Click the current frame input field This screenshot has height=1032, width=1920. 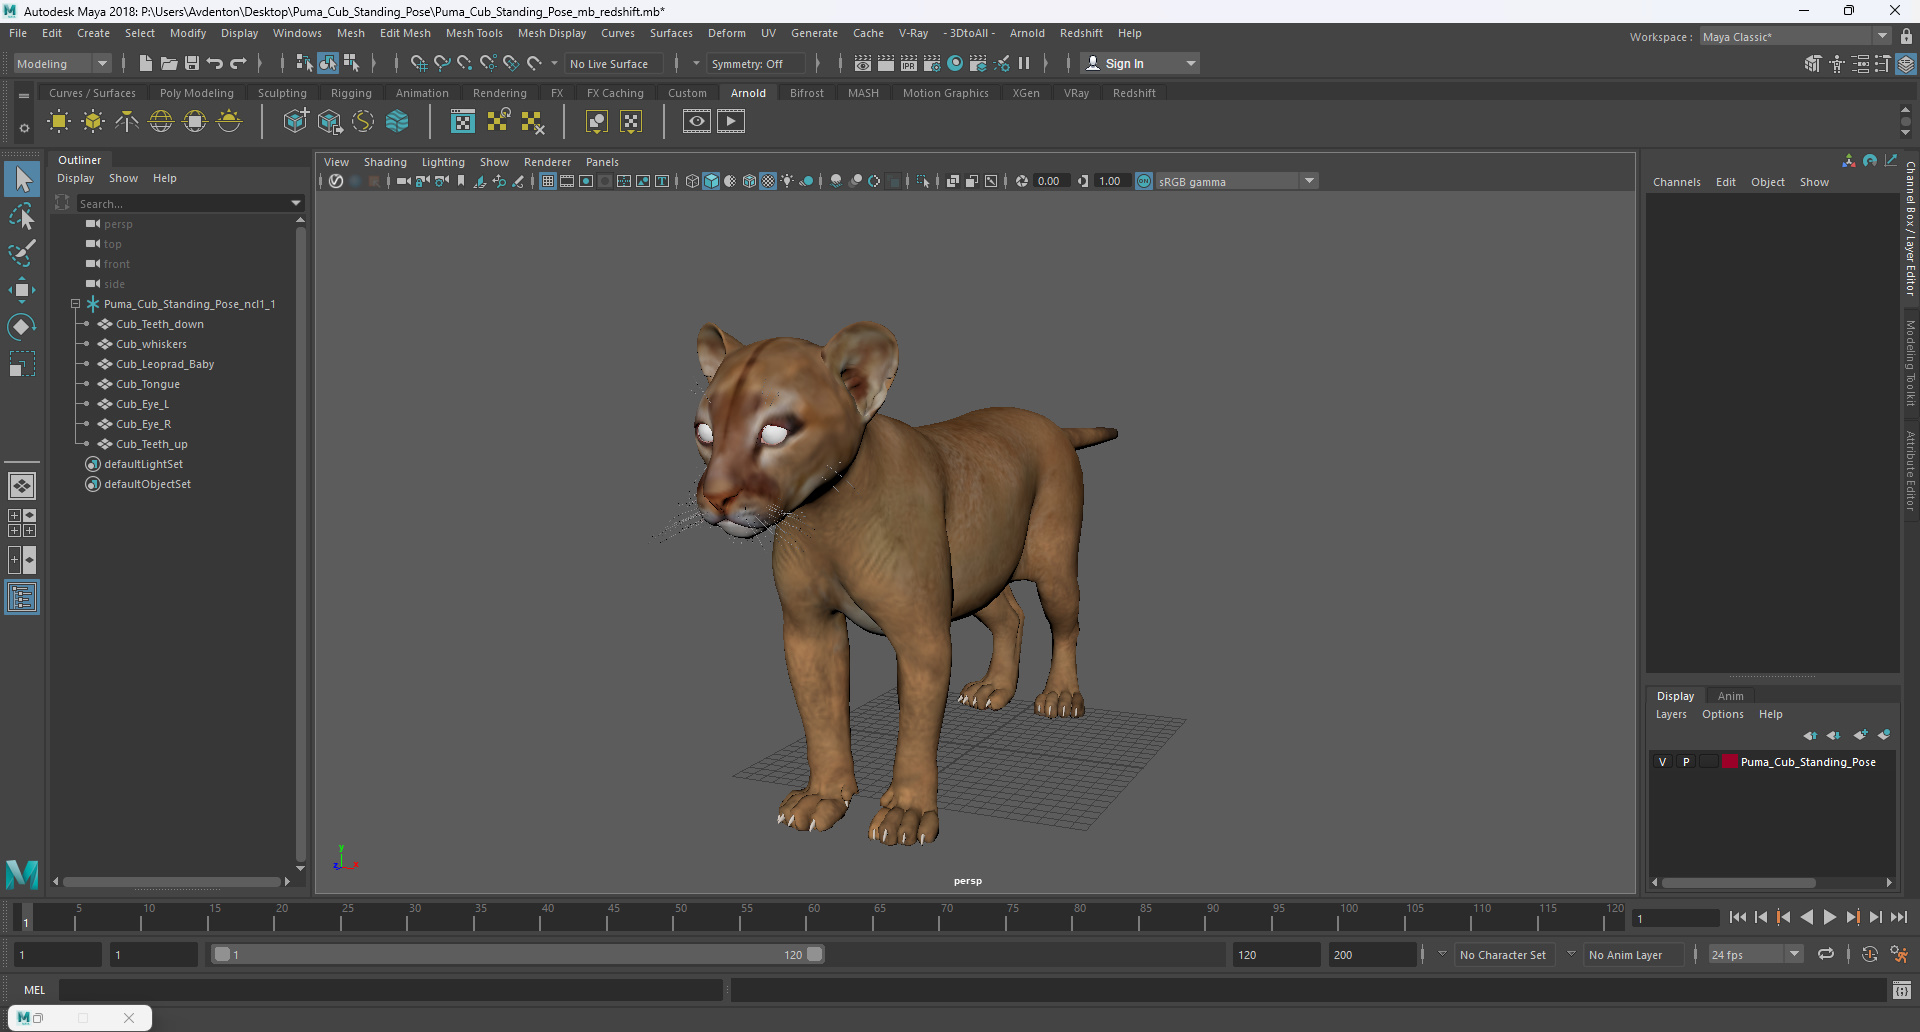pyautogui.click(x=1675, y=917)
